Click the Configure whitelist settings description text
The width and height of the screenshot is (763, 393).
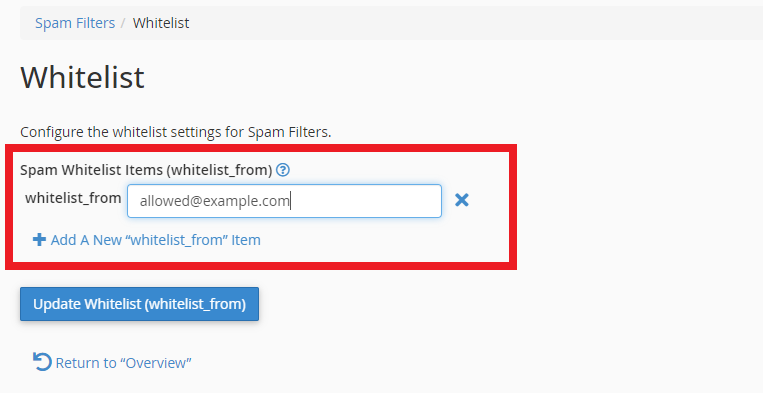coord(176,132)
